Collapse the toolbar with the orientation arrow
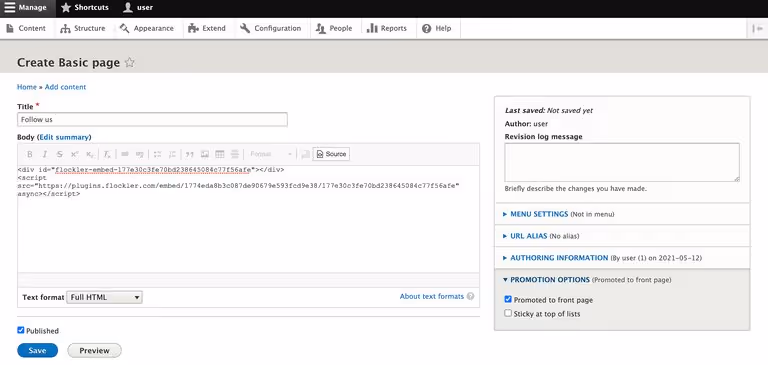The image size is (768, 365). tap(757, 28)
